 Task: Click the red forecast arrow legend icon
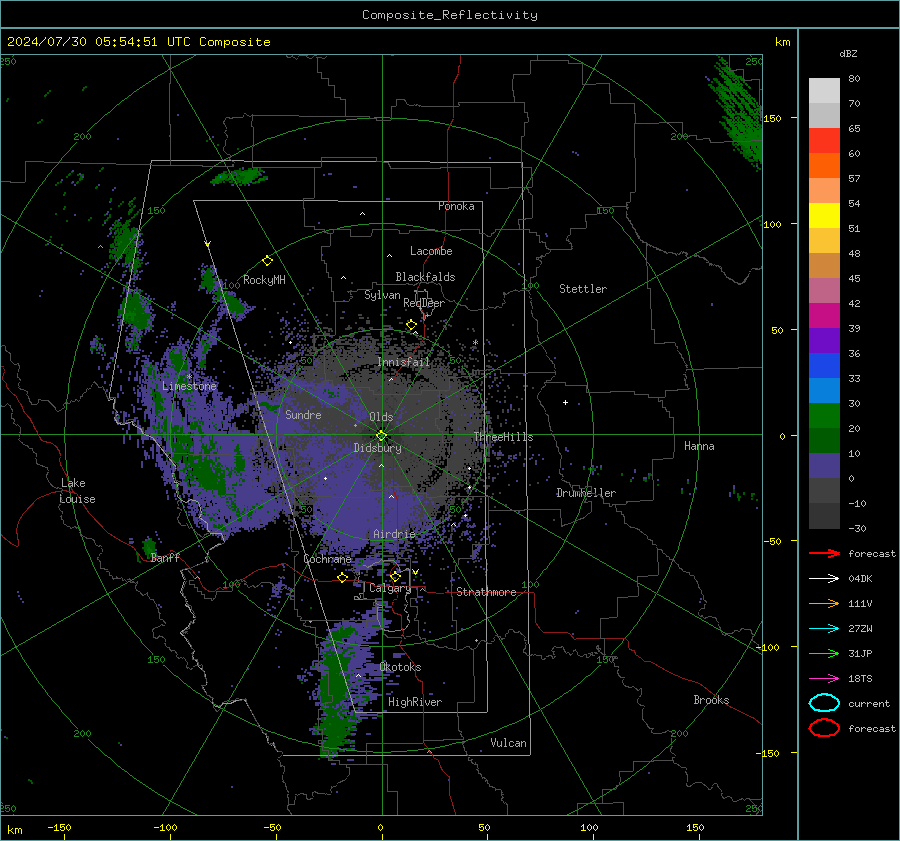824,553
